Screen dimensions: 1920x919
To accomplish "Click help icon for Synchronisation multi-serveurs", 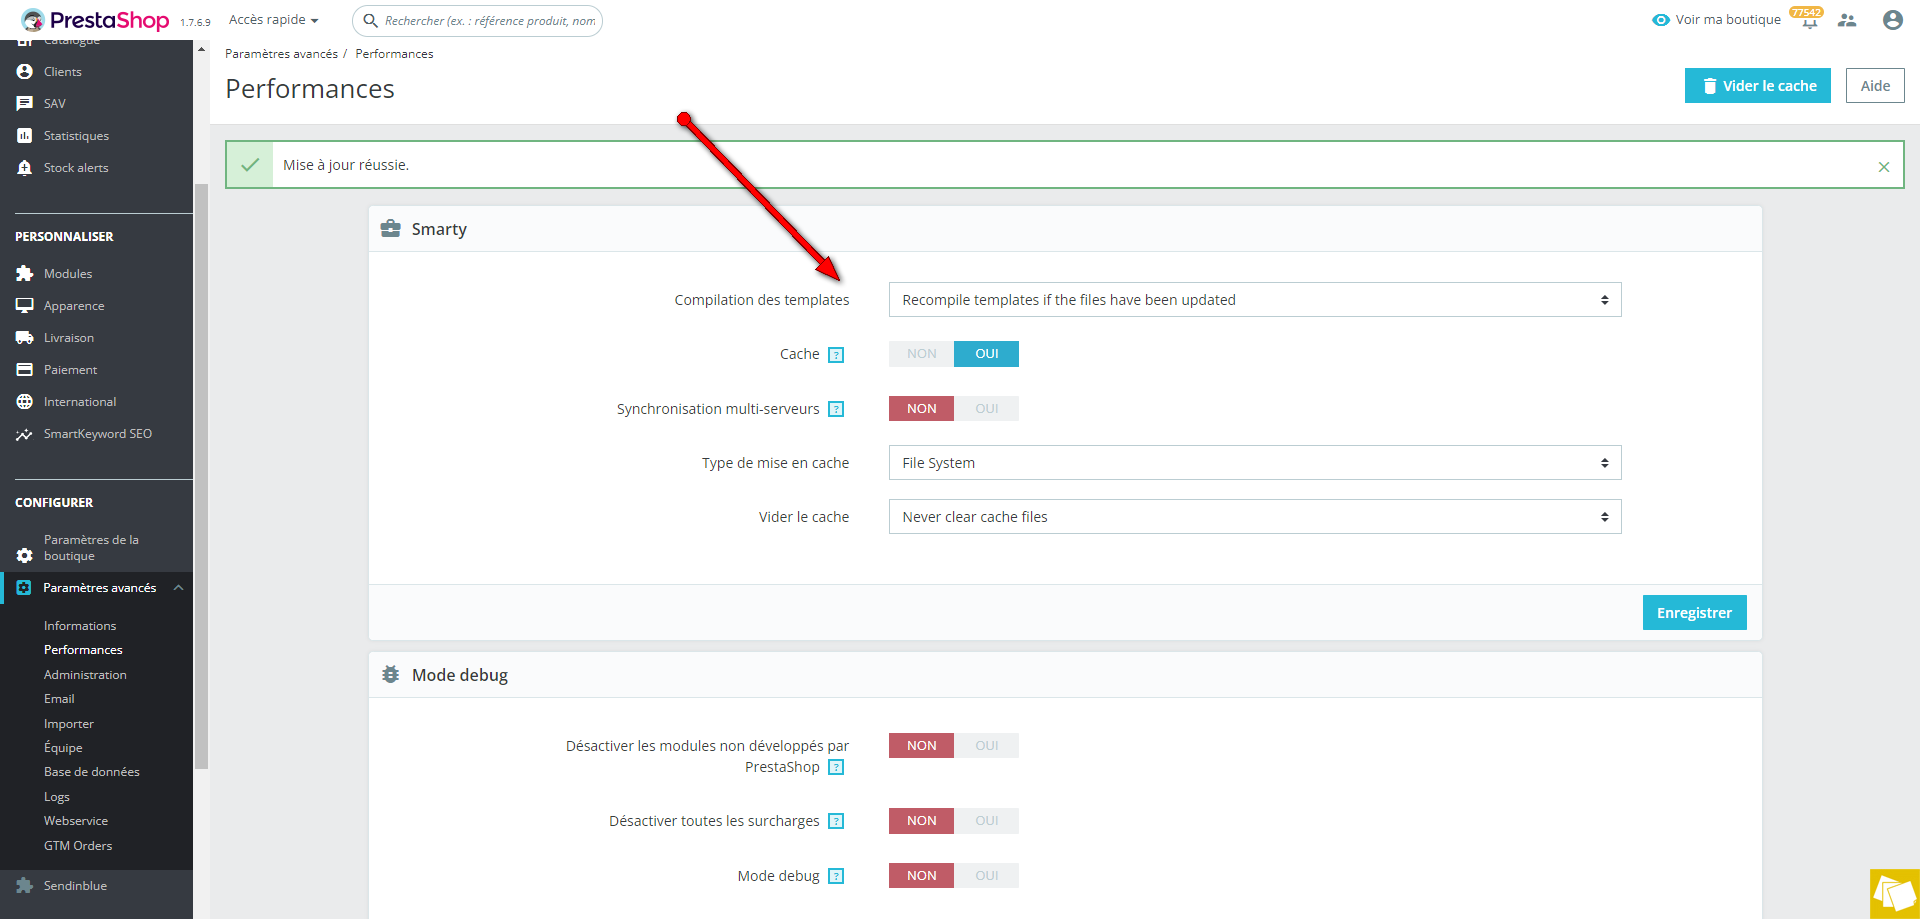I will (x=837, y=409).
